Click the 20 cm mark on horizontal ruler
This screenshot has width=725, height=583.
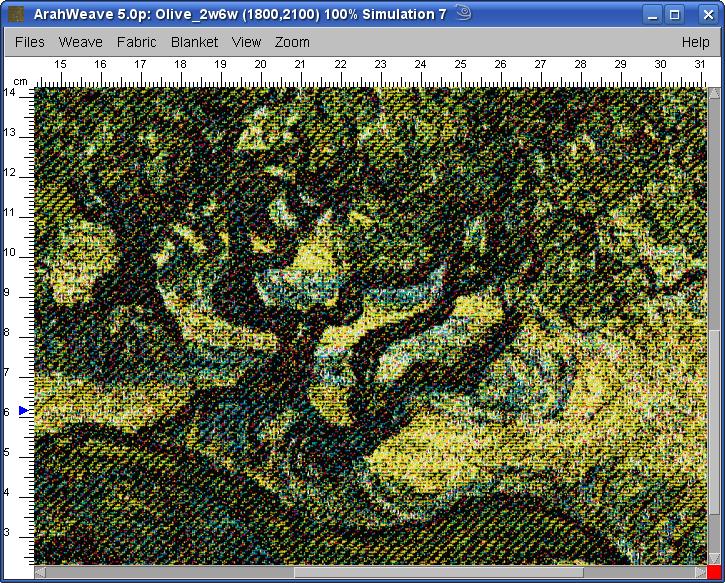pos(261,64)
